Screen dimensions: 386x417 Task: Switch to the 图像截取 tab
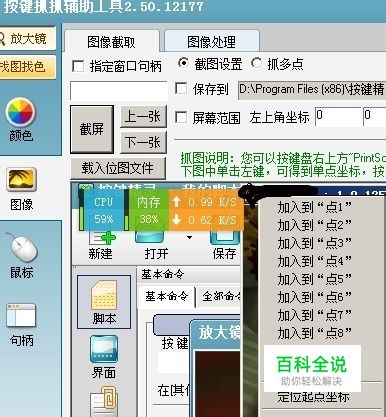[x=111, y=42]
